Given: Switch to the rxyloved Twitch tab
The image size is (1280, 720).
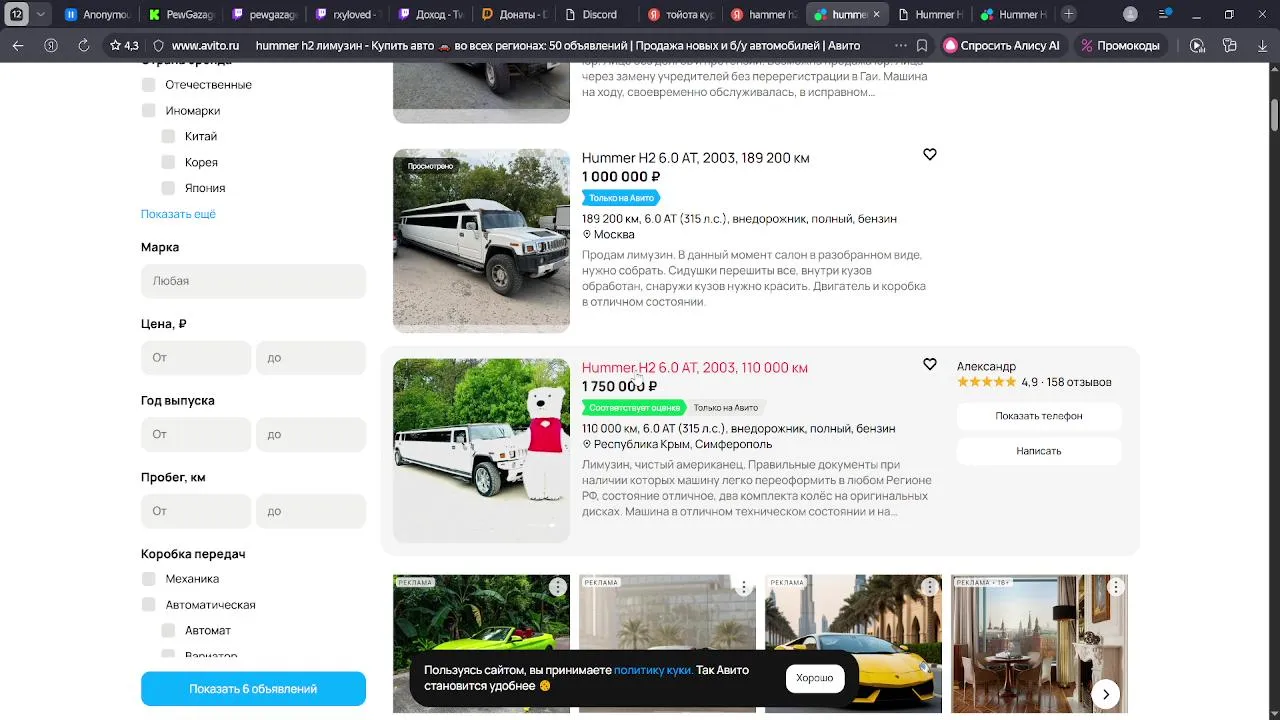Looking at the screenshot, I should point(347,15).
